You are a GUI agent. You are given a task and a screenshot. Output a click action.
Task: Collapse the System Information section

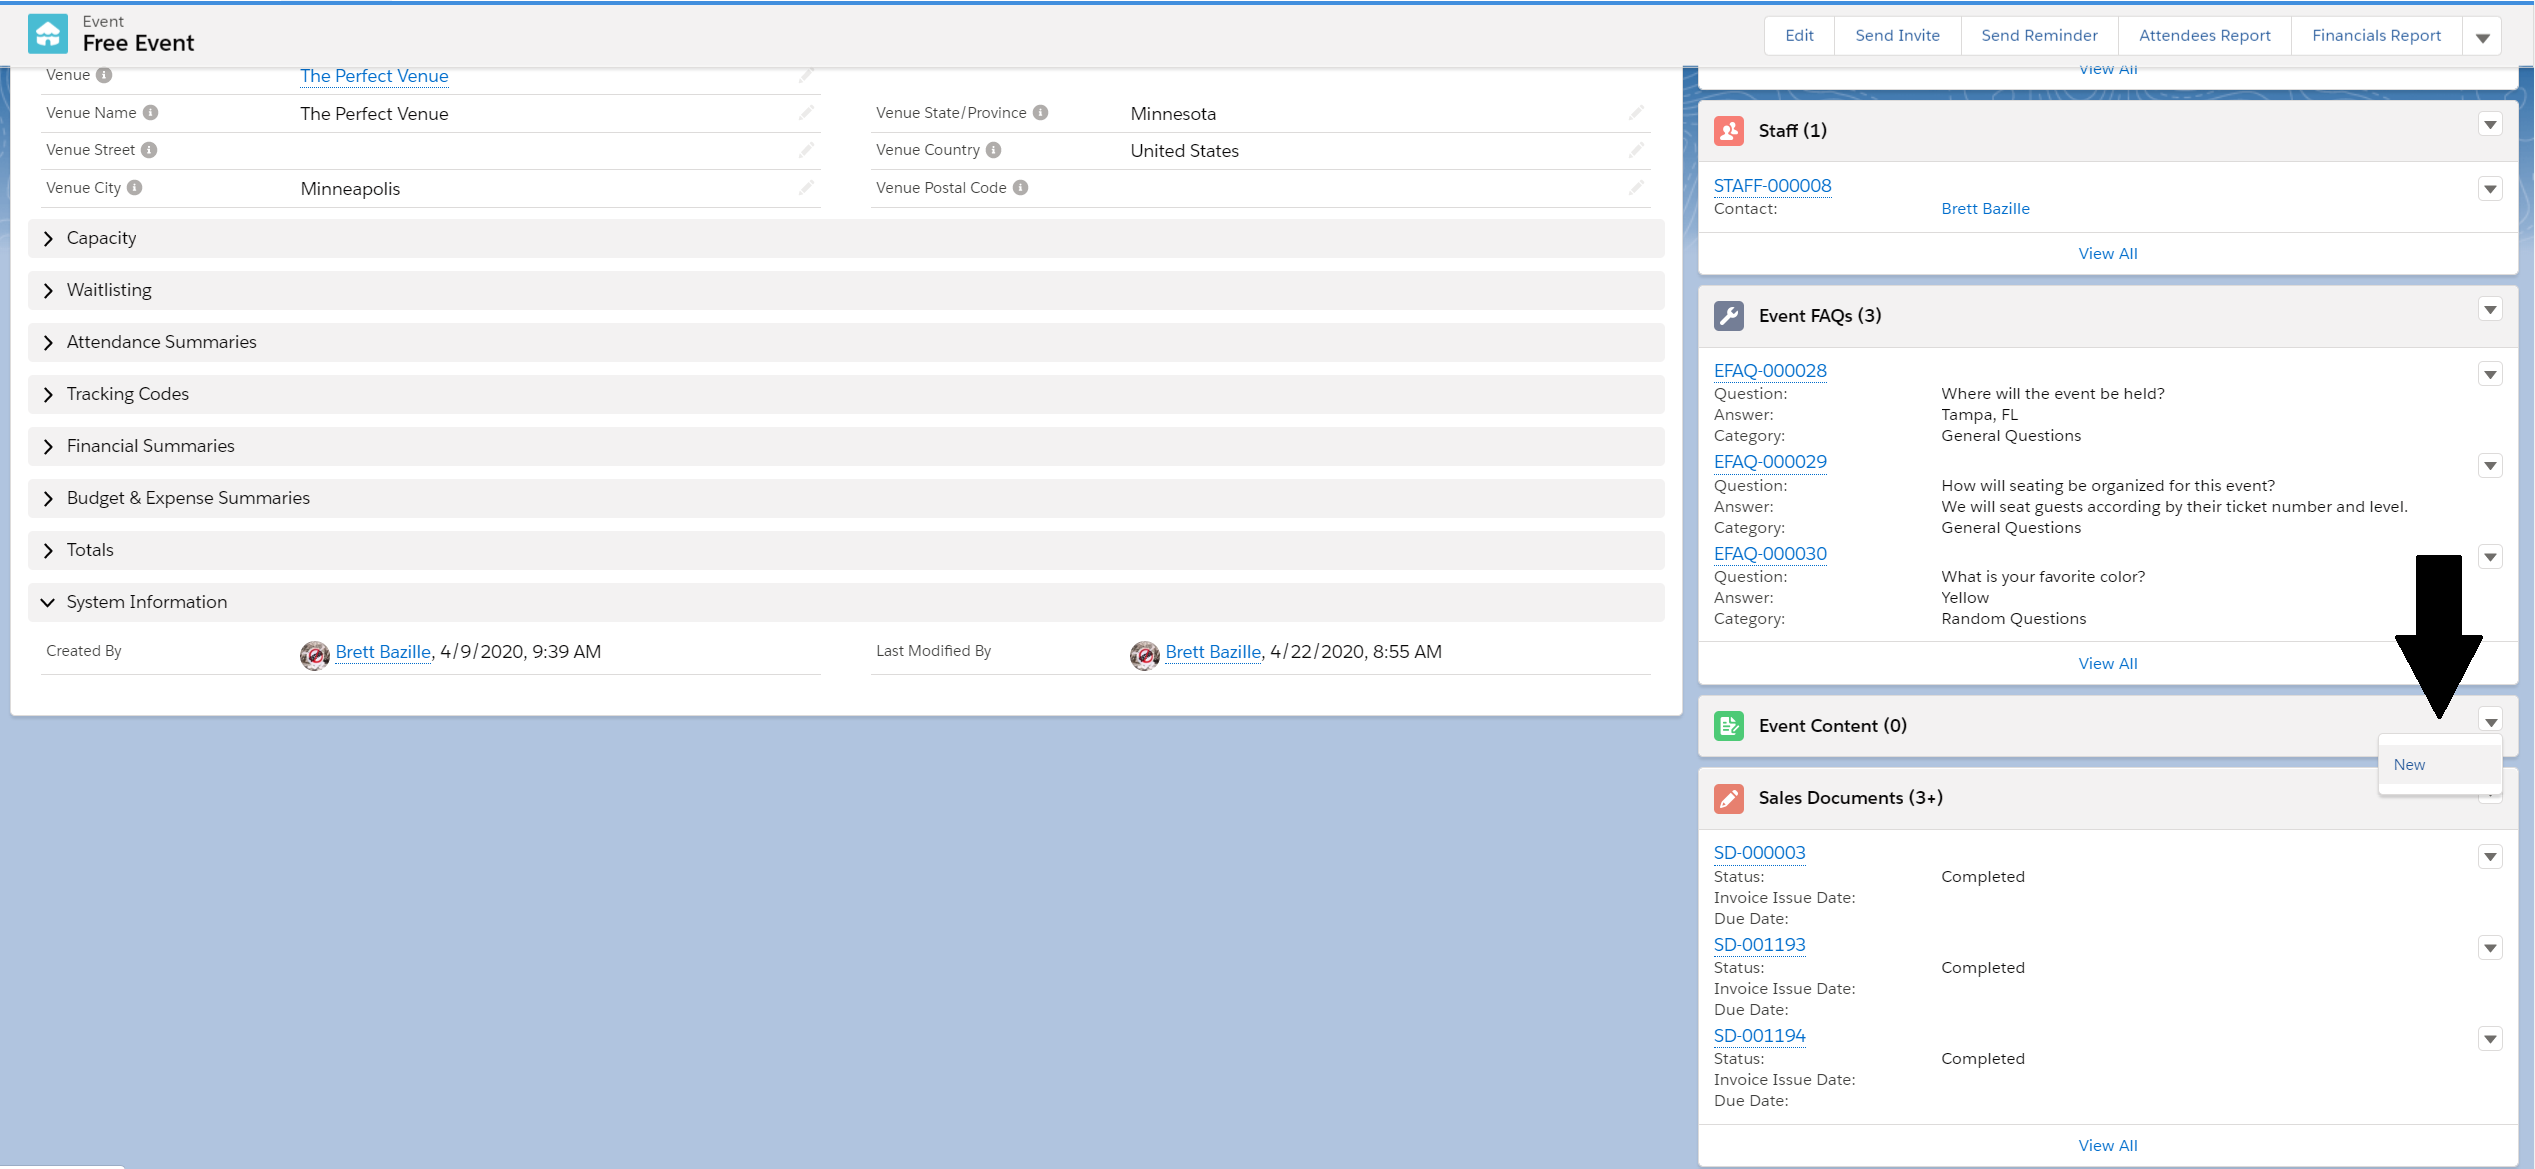[48, 603]
